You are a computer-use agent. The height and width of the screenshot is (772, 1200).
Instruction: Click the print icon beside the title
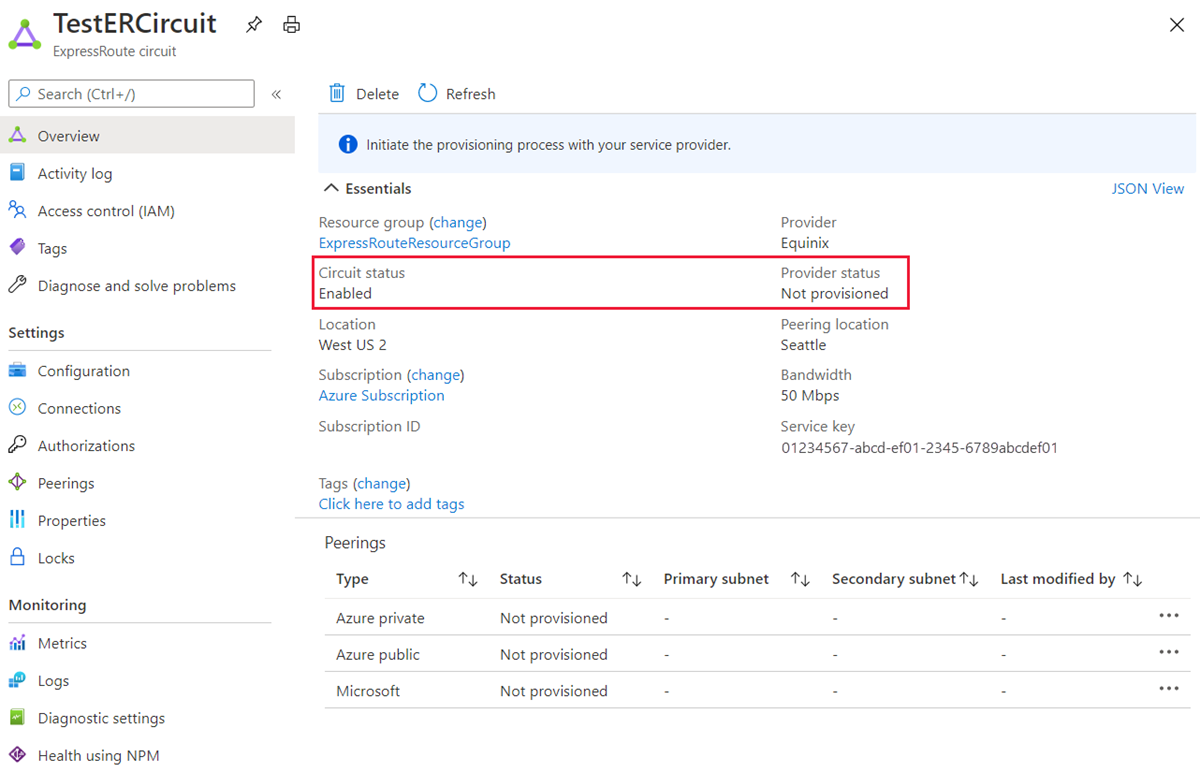(291, 25)
